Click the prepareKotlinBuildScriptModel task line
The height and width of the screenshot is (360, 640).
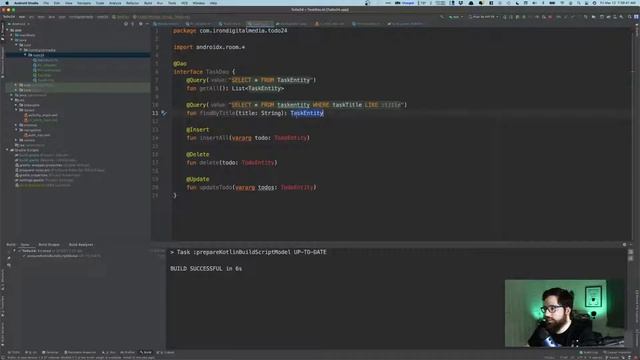coord(248,252)
